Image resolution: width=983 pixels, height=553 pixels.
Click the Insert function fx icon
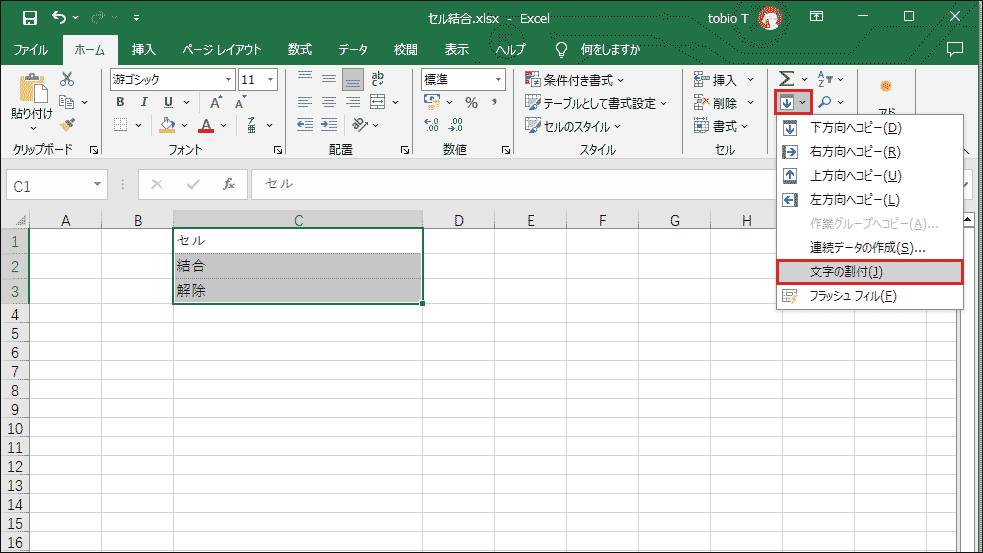(x=229, y=184)
